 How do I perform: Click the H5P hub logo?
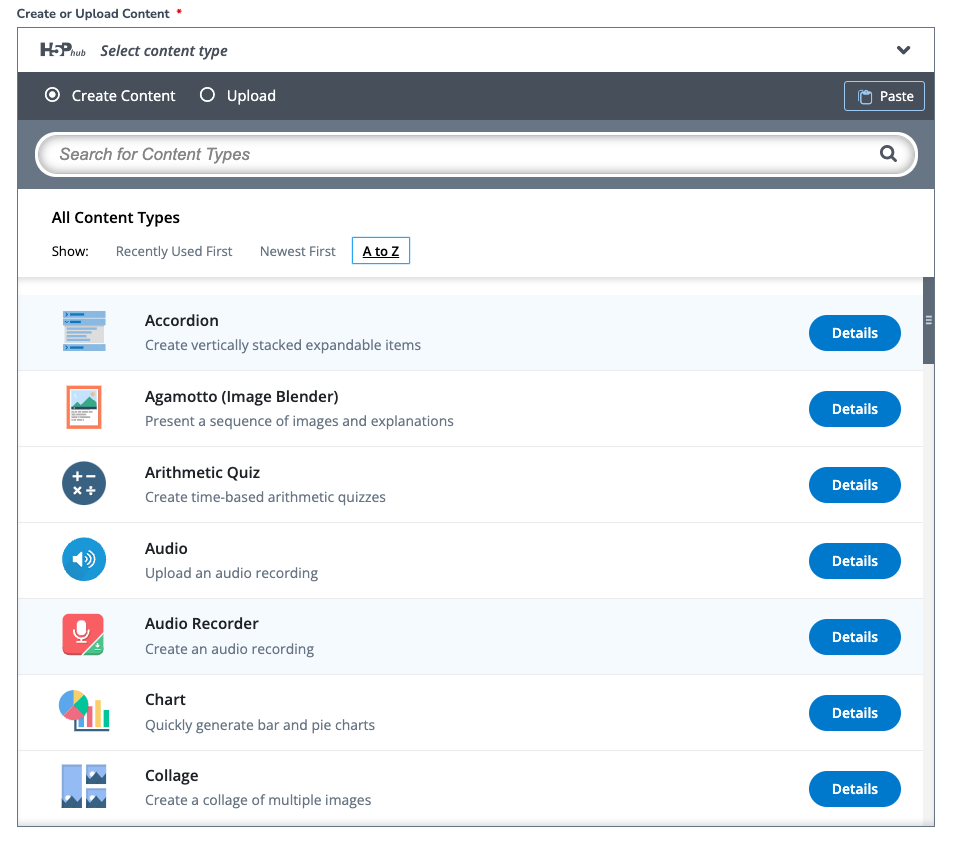click(63, 50)
